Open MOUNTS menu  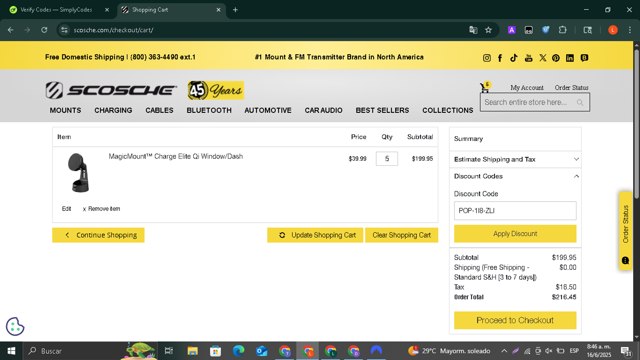65,110
